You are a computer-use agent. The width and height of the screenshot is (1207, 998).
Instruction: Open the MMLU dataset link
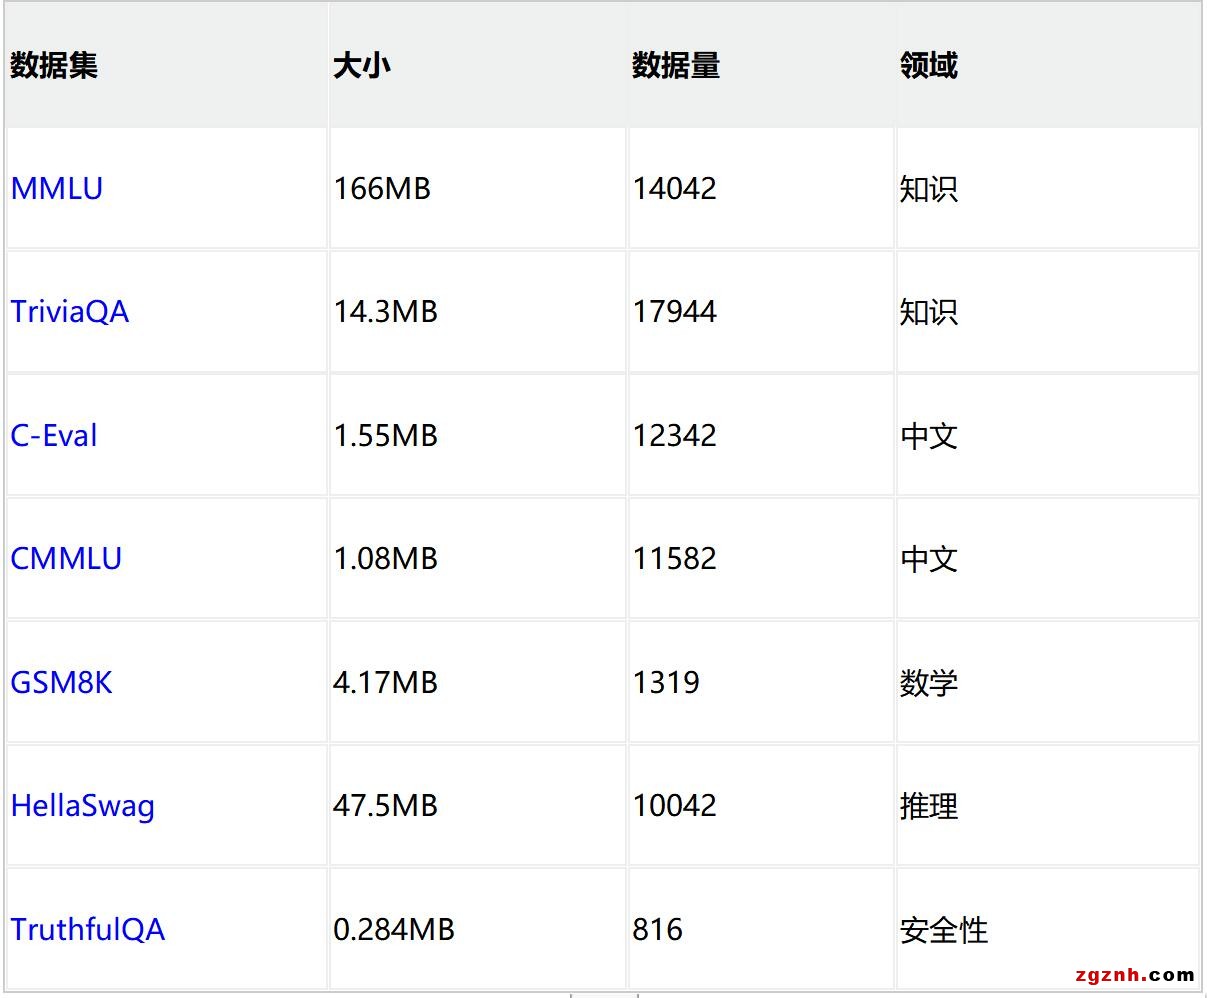[x=56, y=189]
